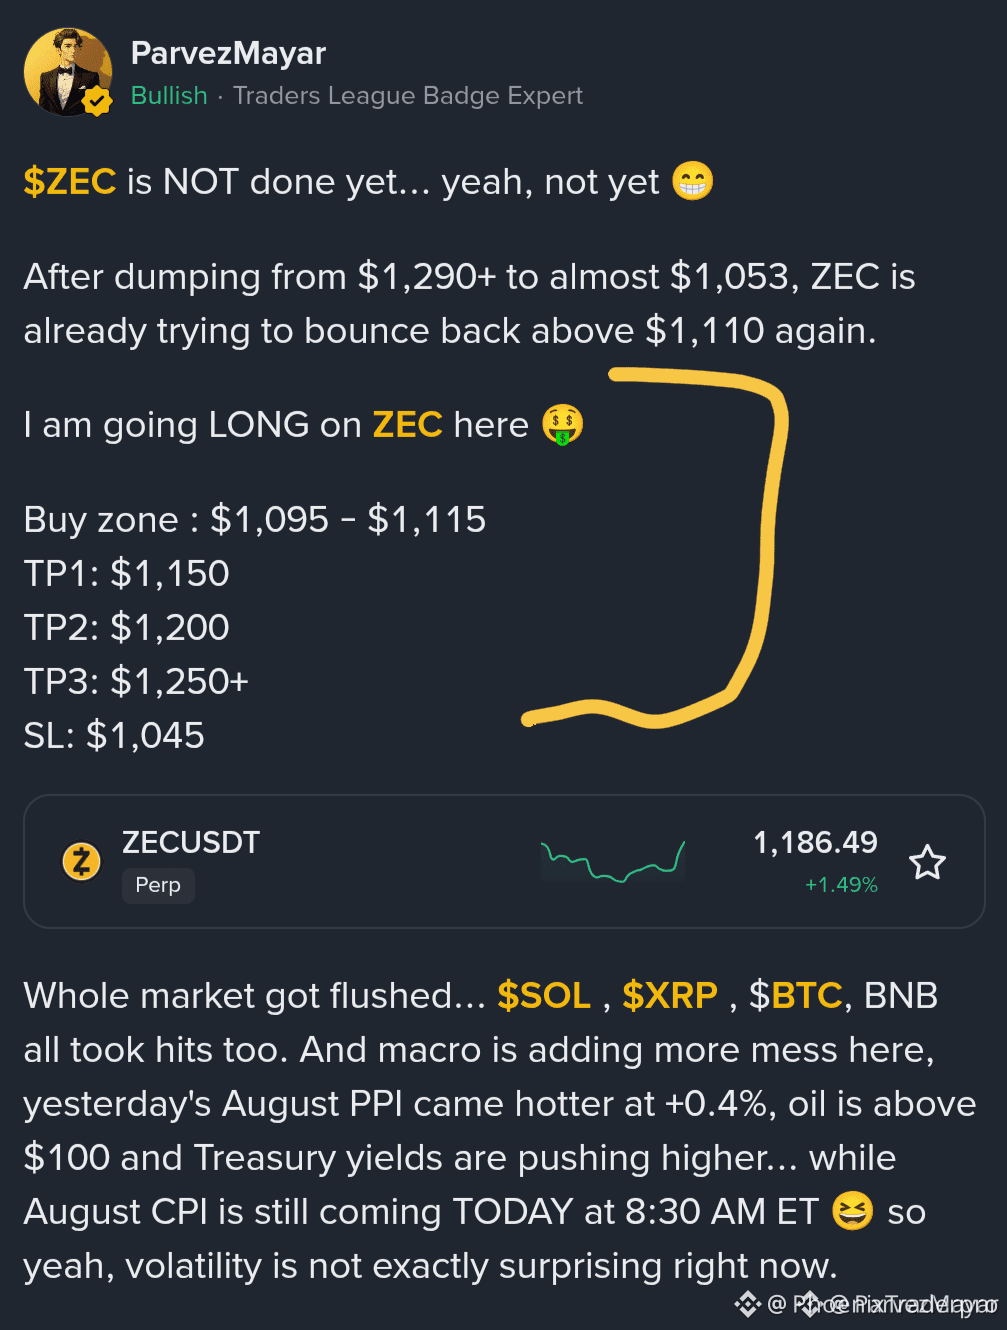
Task: Tap the Zcash coin icon in card
Action: (82, 861)
